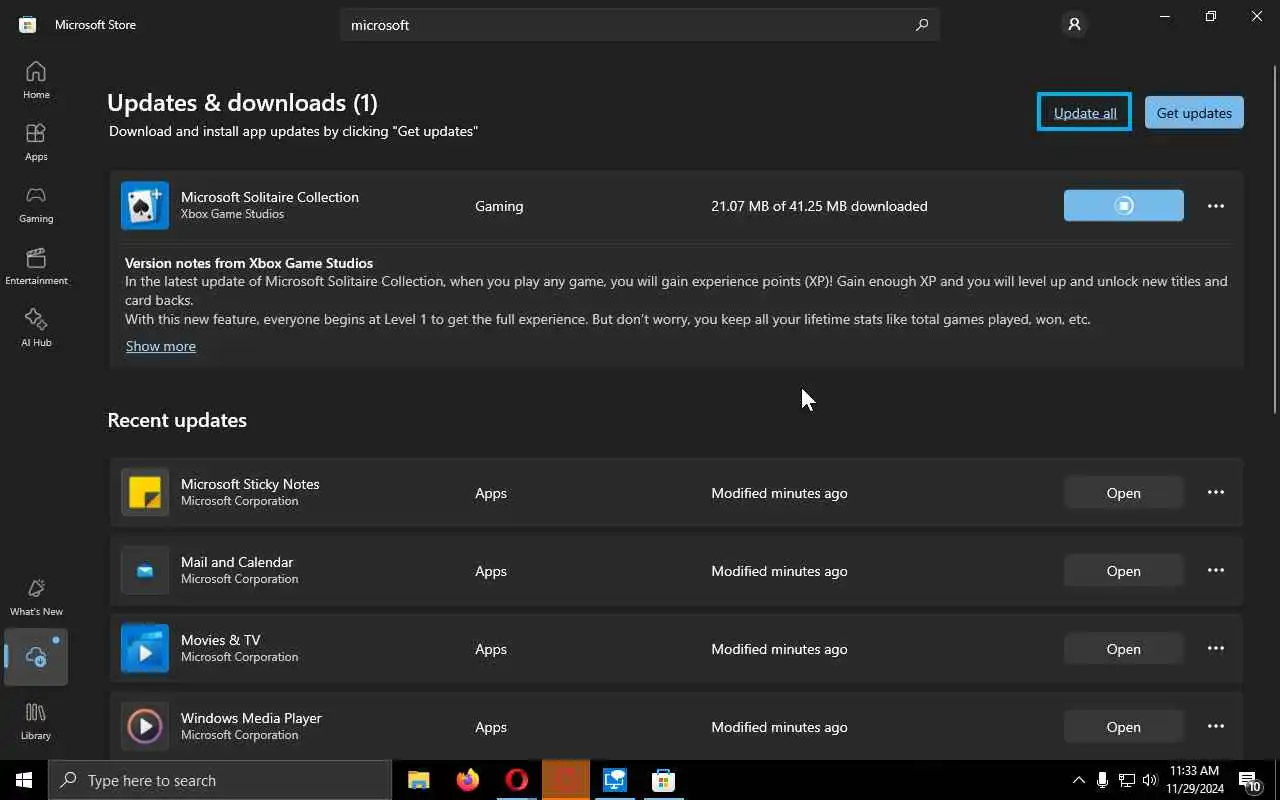Open more options for Windows Media Player
Image resolution: width=1280 pixels, height=800 pixels.
click(x=1216, y=727)
